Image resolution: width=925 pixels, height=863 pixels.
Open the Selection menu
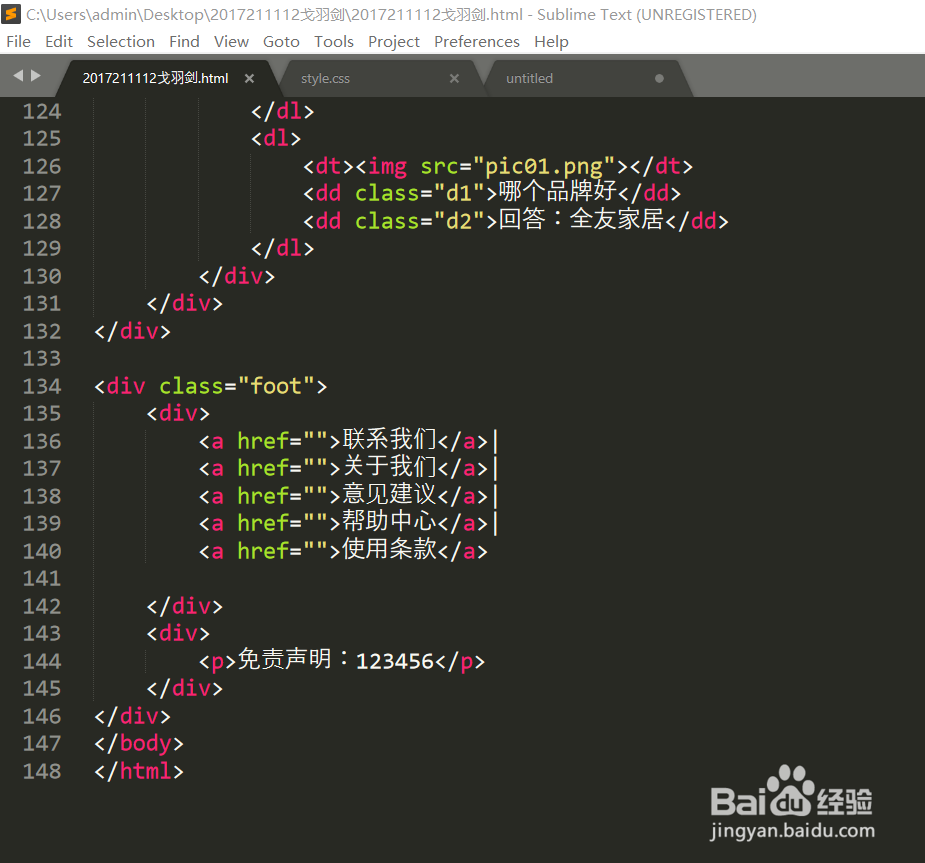(x=121, y=42)
